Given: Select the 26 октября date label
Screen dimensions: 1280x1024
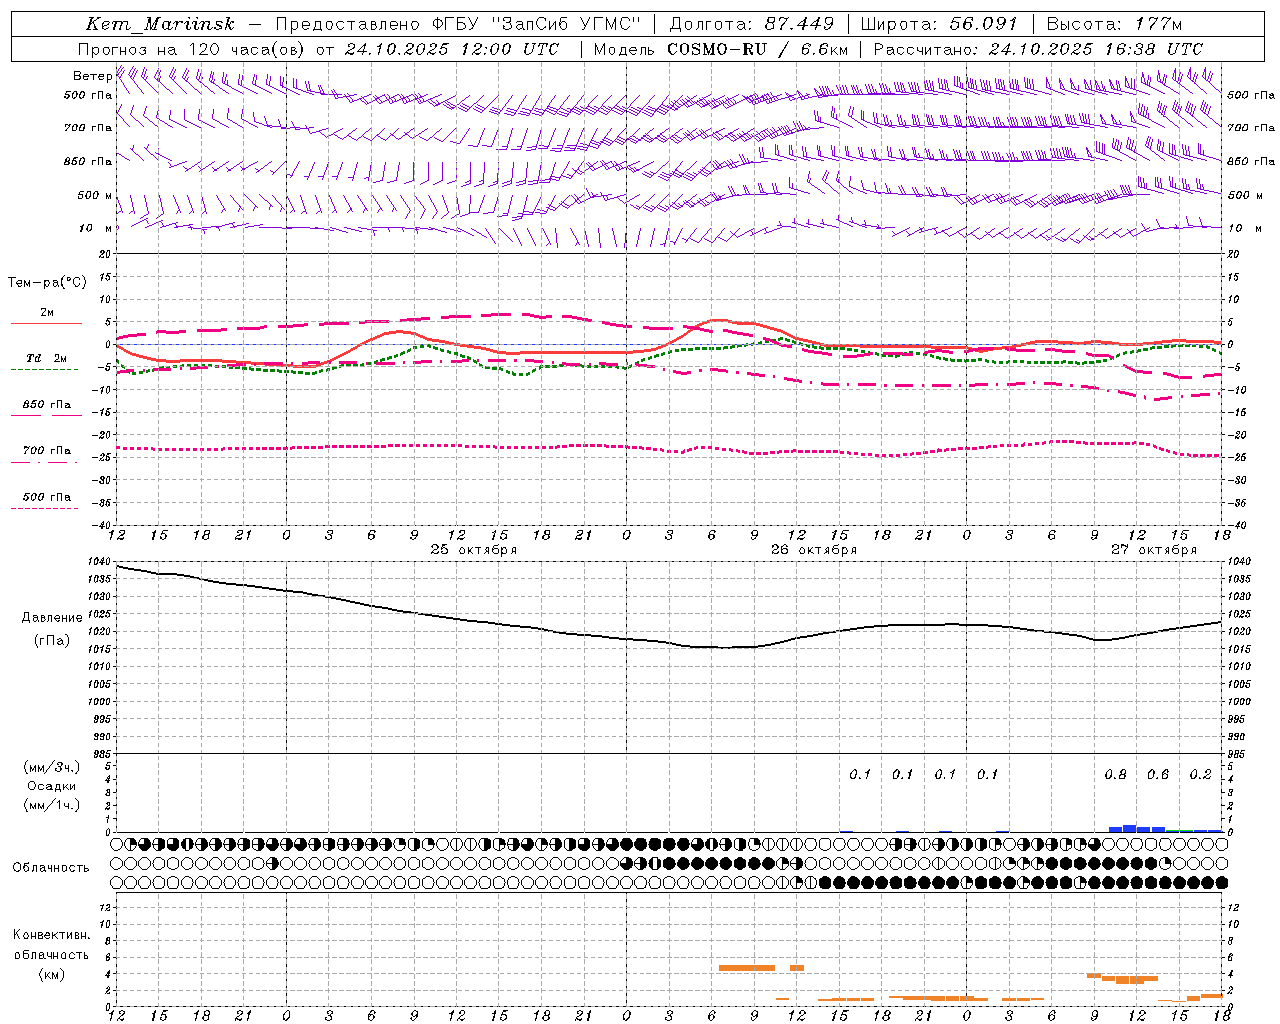Looking at the screenshot, I should [x=814, y=550].
